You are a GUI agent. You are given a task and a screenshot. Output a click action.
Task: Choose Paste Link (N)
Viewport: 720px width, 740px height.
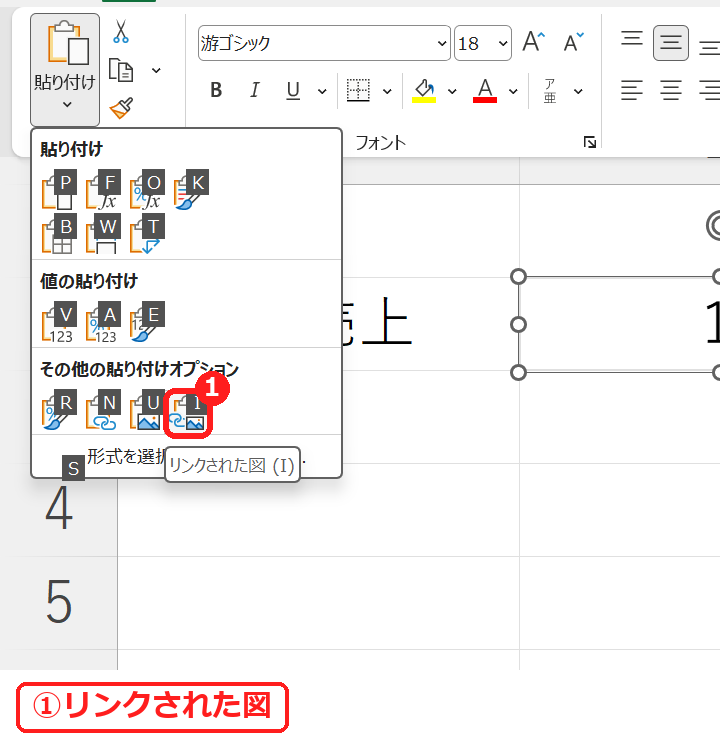[x=103, y=411]
